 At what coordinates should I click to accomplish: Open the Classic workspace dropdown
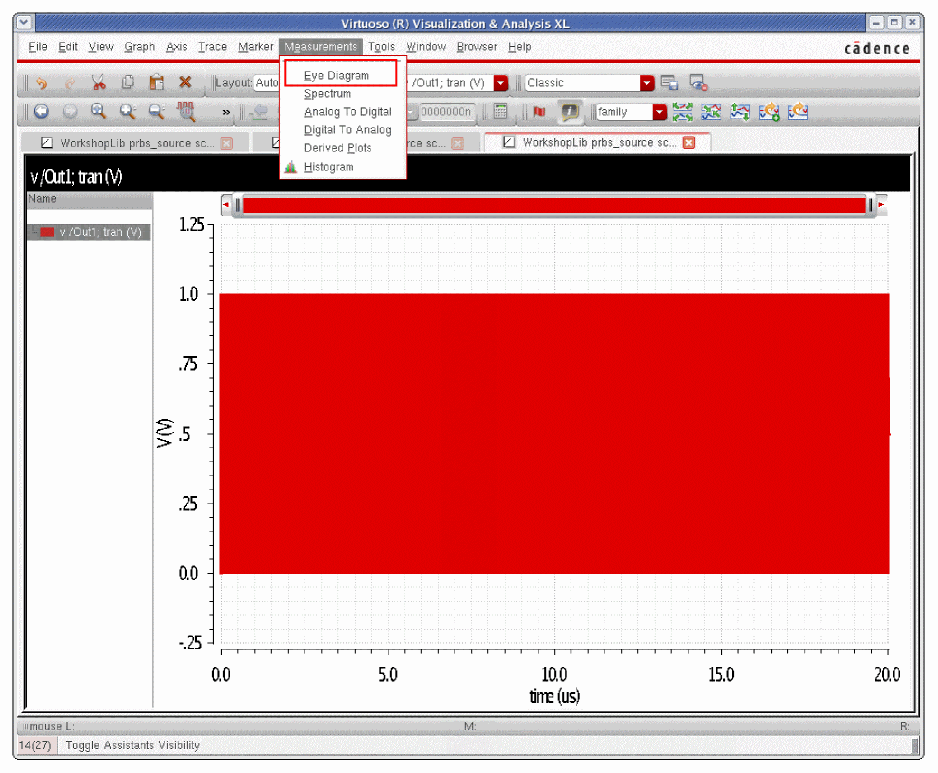pos(647,83)
